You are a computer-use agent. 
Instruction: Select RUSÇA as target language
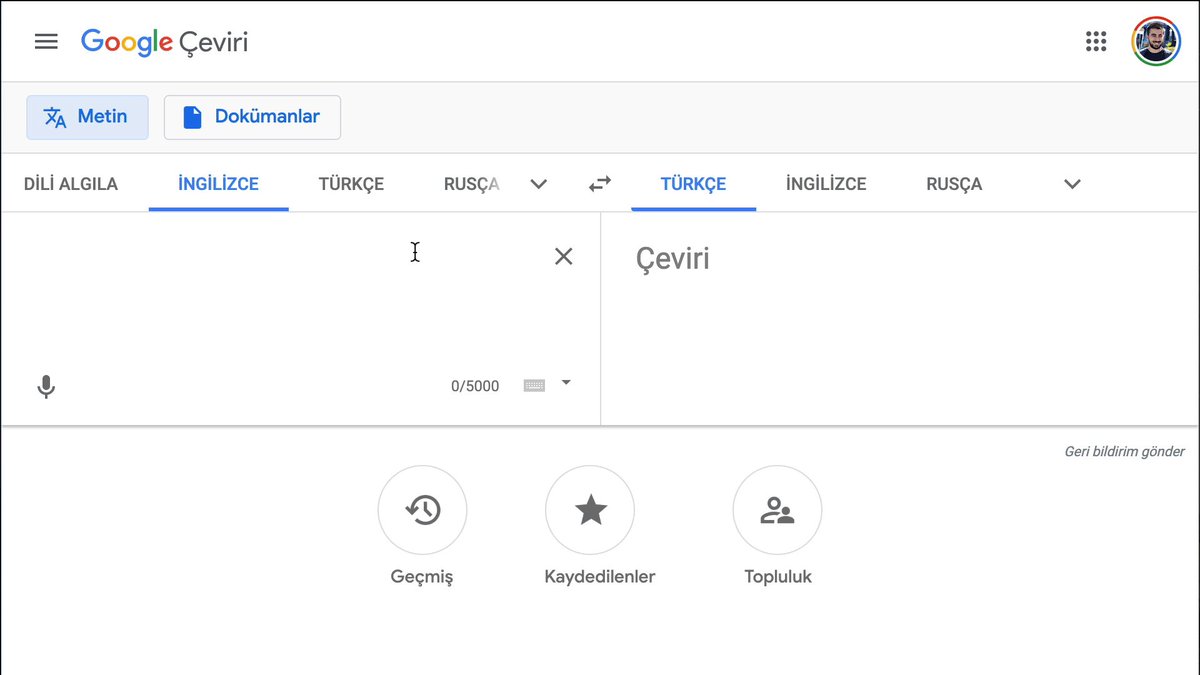click(954, 184)
